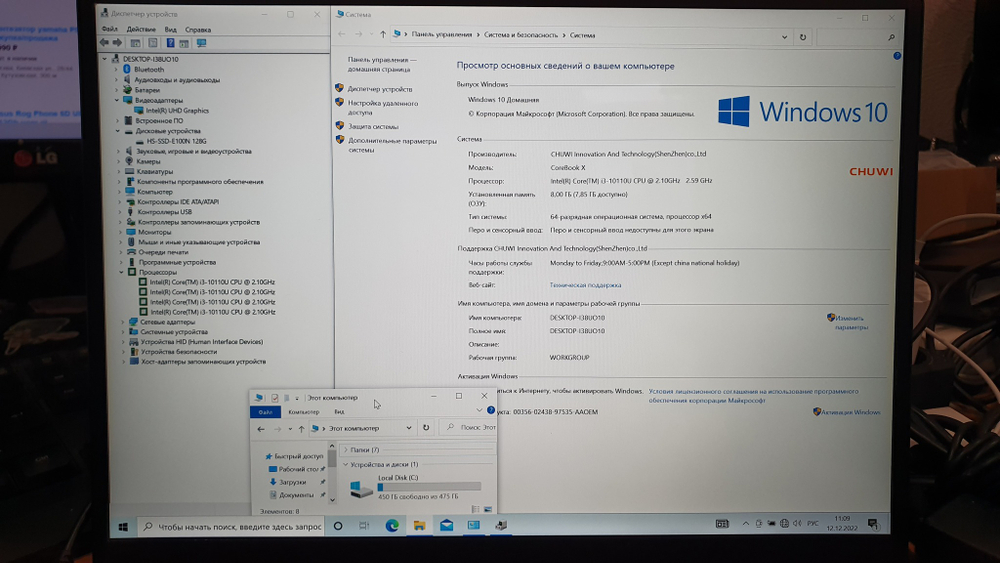The image size is (1000, 563).
Task: Open Настройка удаленного доступа link
Action: pos(383,107)
